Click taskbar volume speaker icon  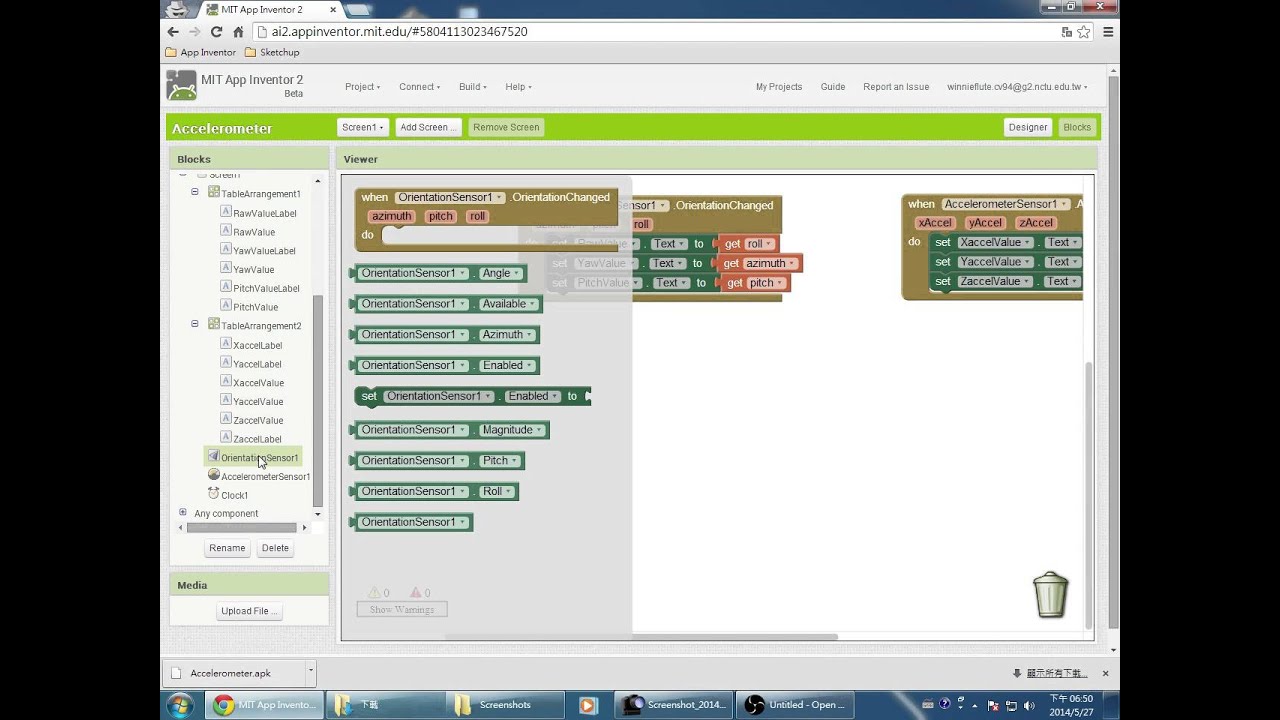click(x=1029, y=705)
